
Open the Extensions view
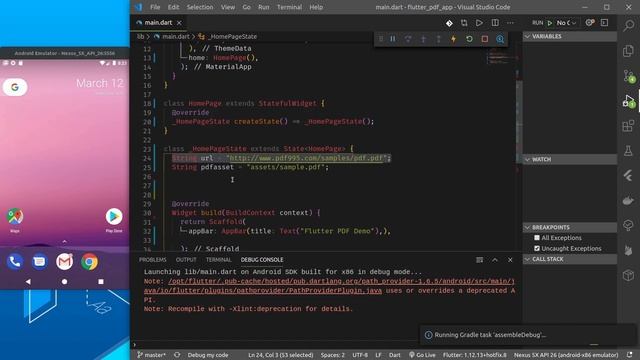pos(629,126)
